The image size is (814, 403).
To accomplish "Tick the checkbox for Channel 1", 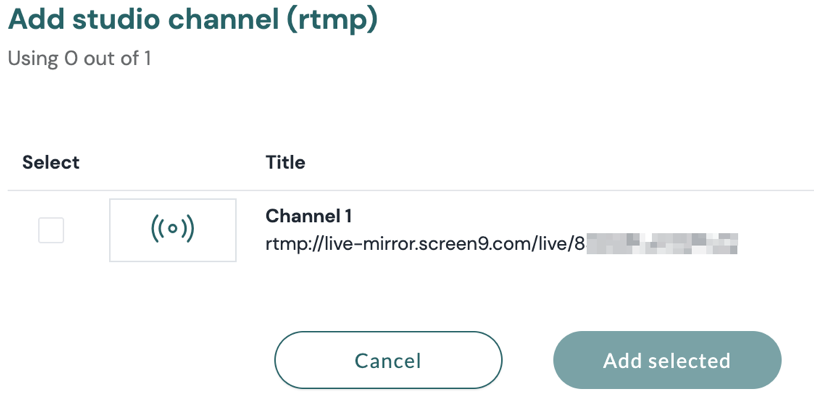I will pos(51,230).
